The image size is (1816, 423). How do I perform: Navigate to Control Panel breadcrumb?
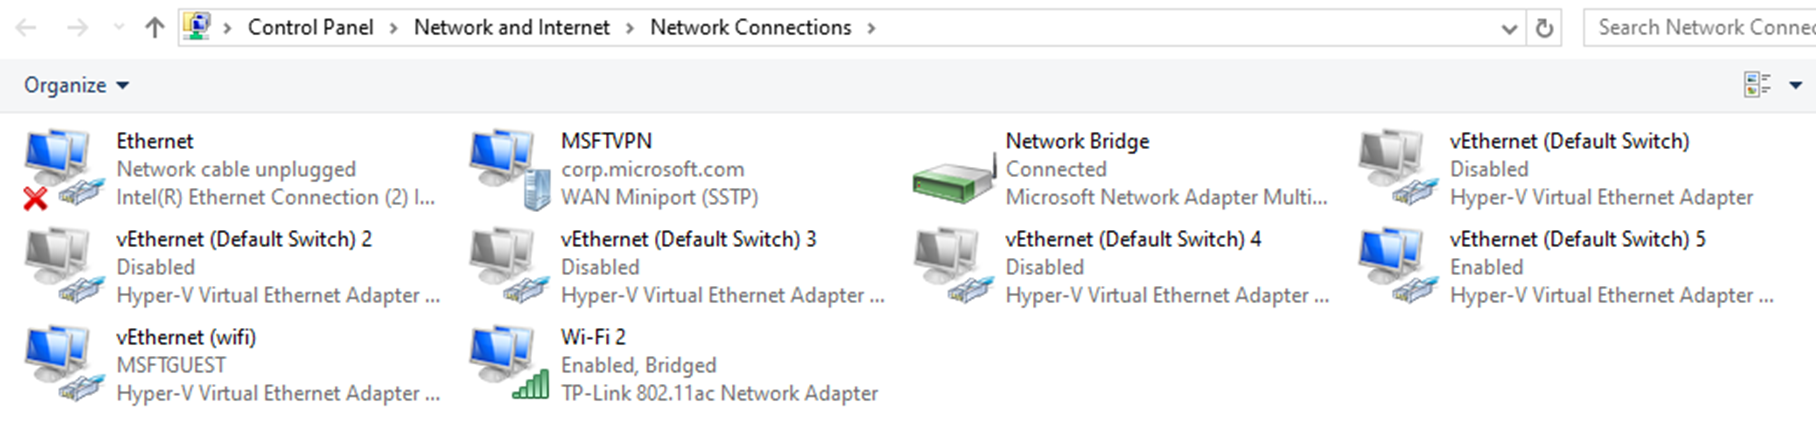310,28
